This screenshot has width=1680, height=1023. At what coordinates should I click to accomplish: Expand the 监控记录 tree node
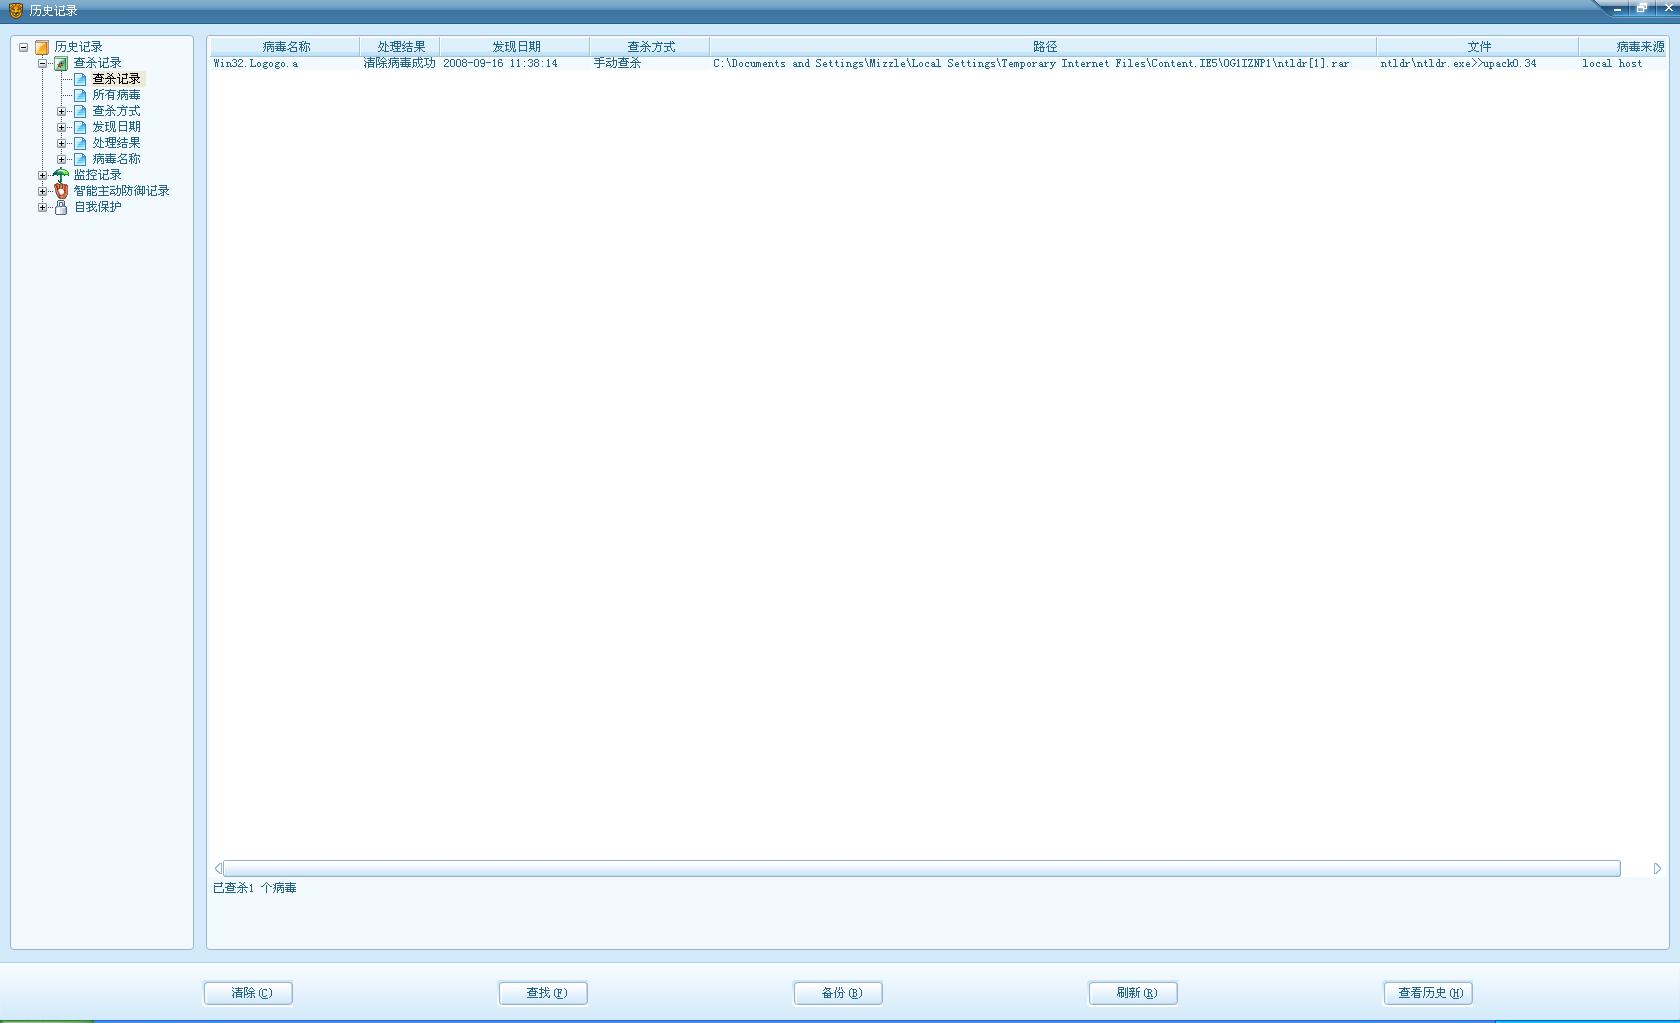[x=43, y=175]
